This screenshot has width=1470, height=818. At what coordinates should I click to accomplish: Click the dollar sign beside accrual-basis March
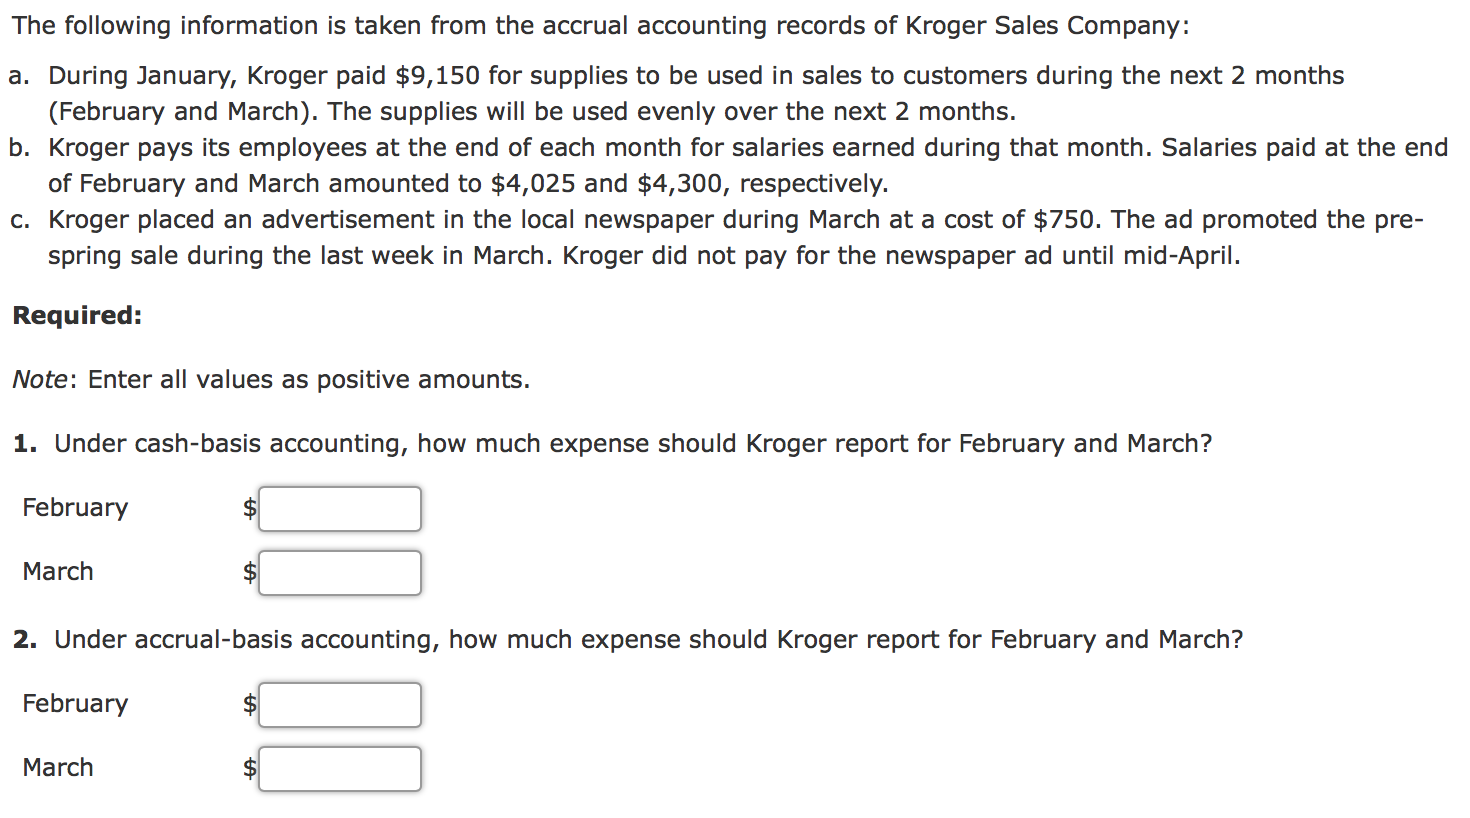click(x=250, y=769)
